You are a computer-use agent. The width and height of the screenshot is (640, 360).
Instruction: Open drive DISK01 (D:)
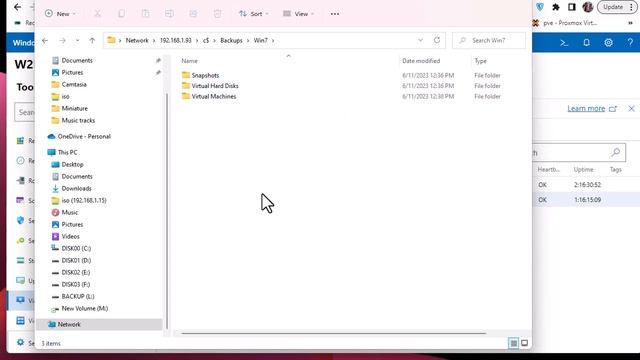click(x=76, y=260)
